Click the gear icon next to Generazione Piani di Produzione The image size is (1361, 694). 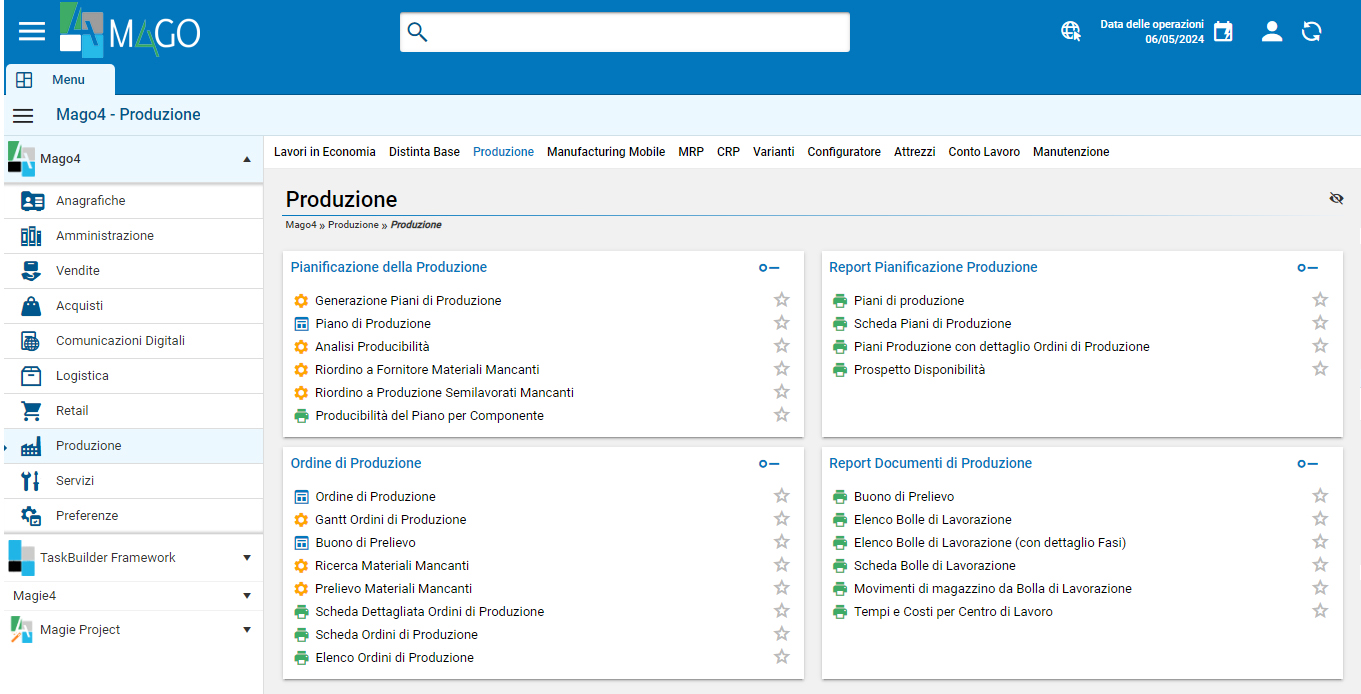click(301, 301)
